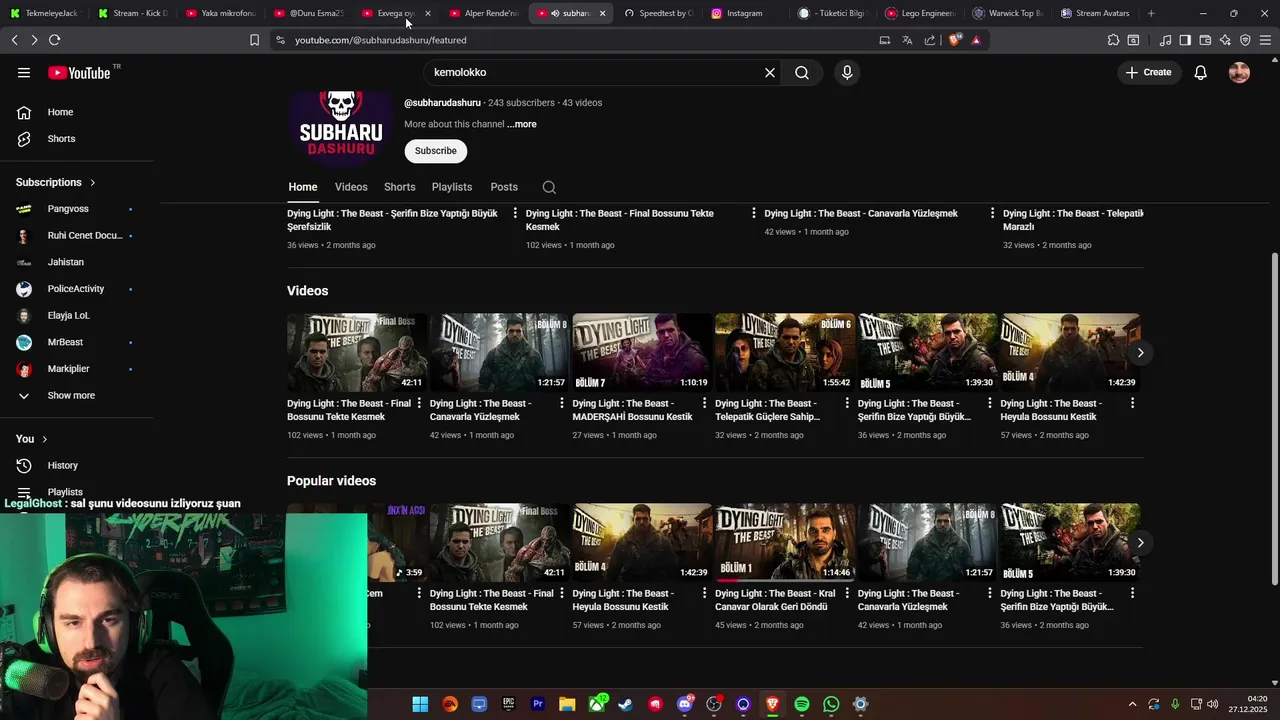Open a new browser tab

tap(1151, 13)
